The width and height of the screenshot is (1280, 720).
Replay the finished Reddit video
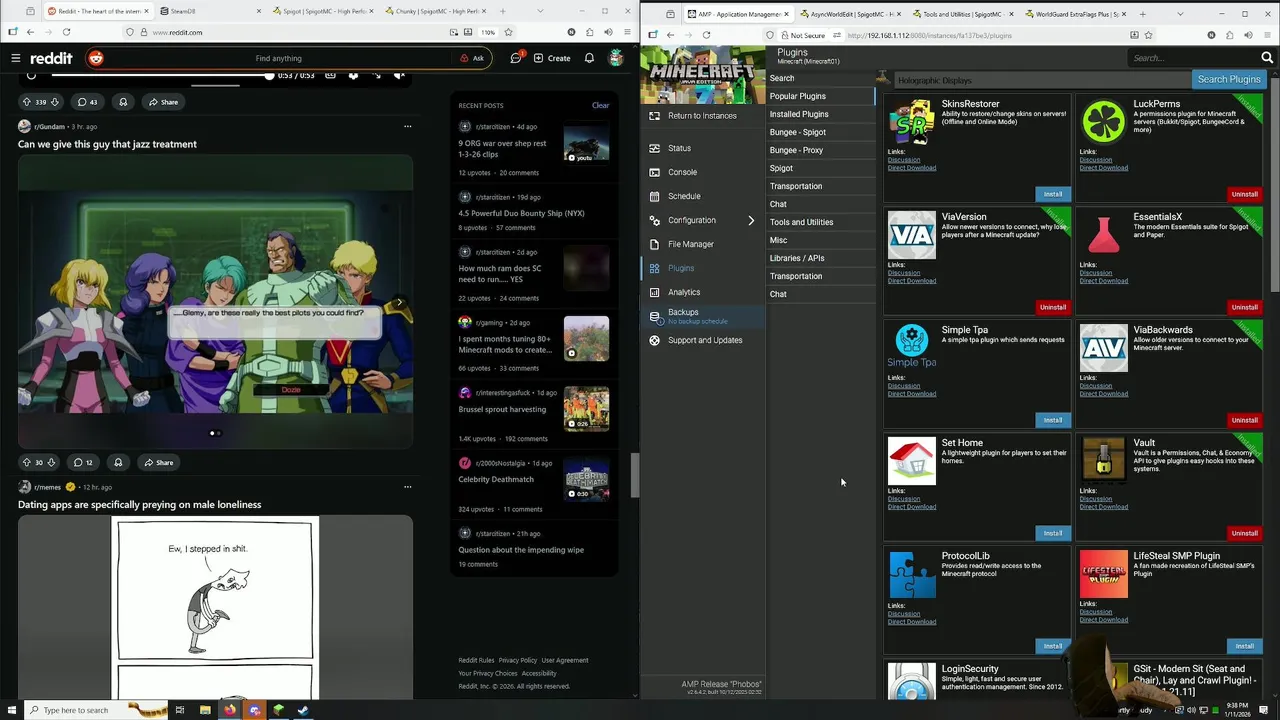pyautogui.click(x=31, y=75)
